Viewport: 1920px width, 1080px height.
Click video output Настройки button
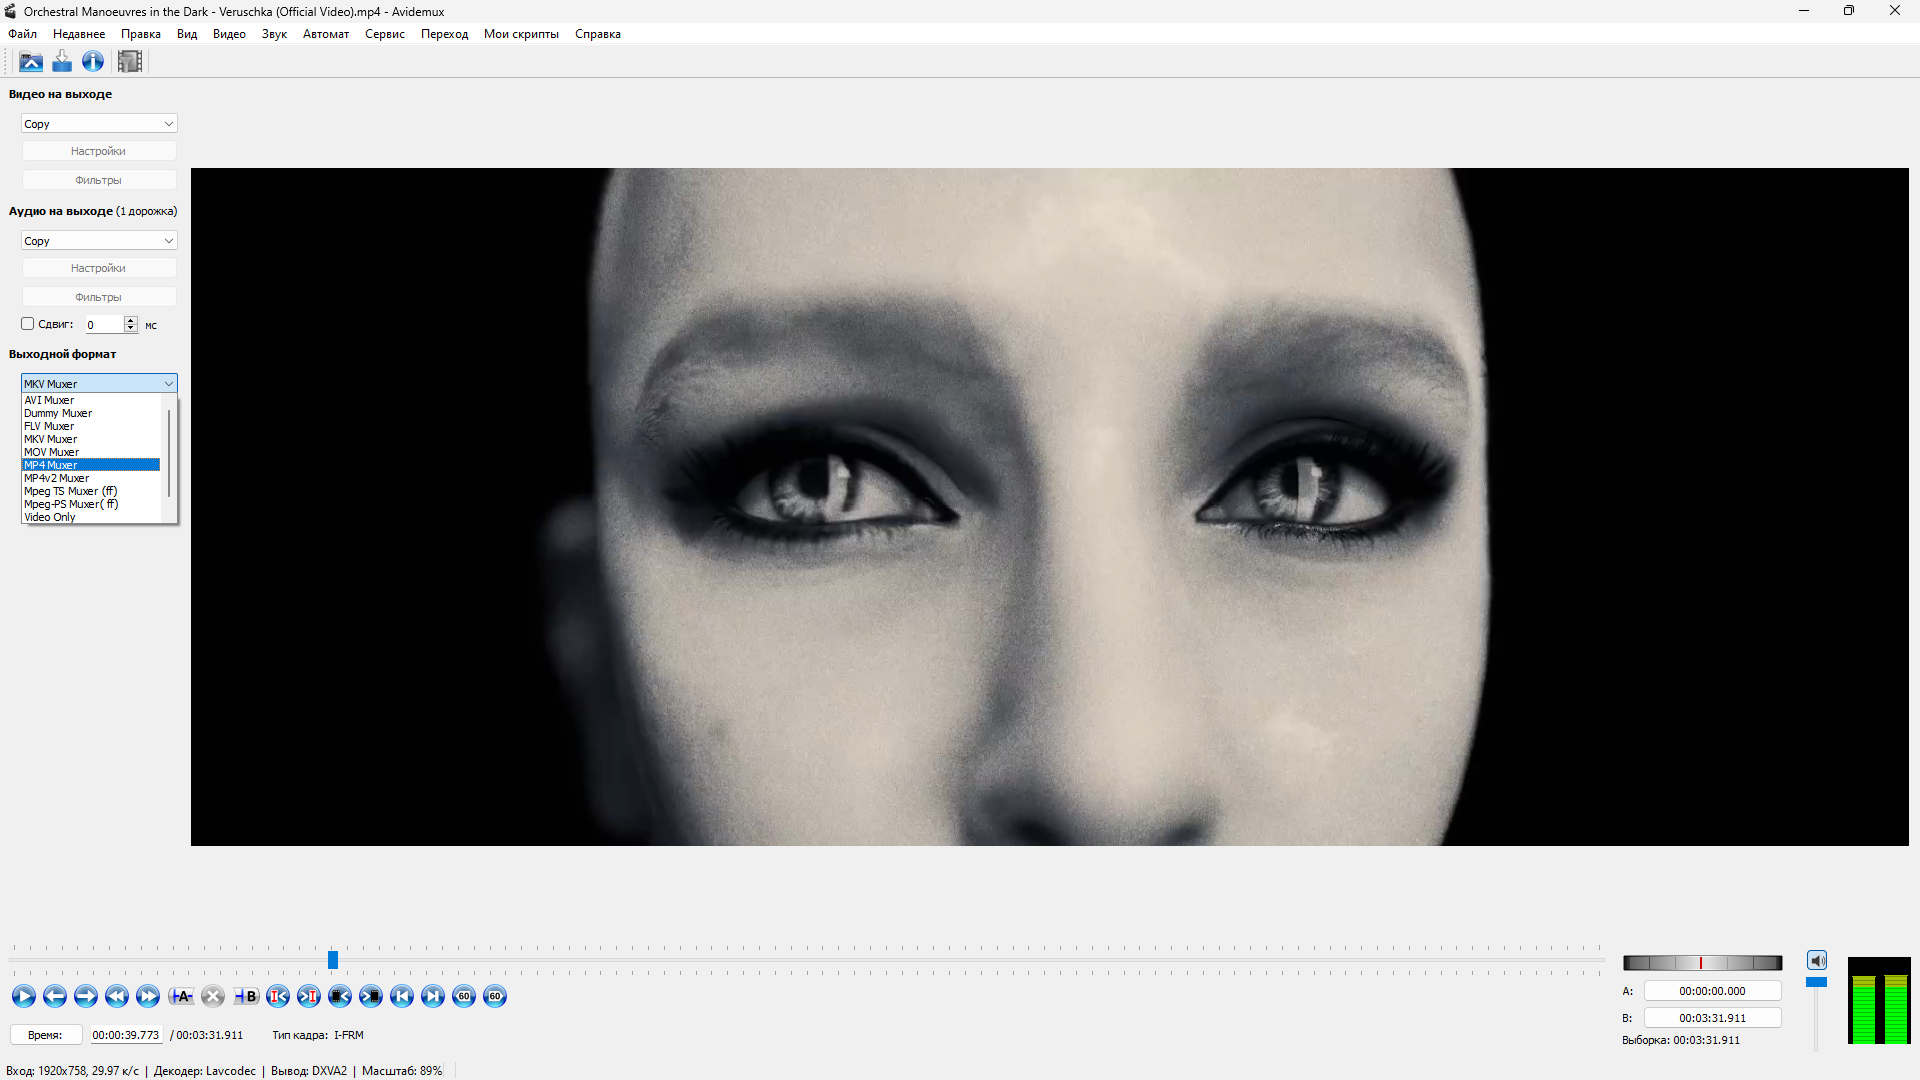[x=99, y=151]
